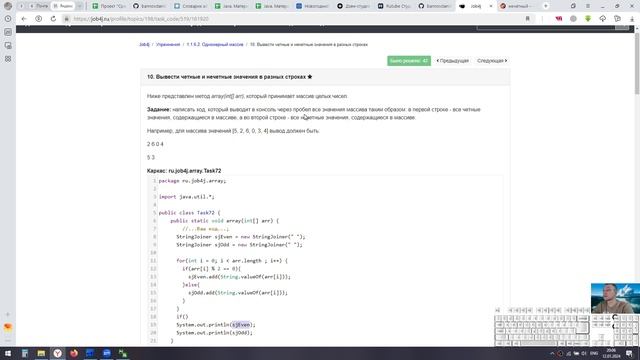Switch to the нечетный search tab
This screenshot has height=360, width=640.
[x=517, y=6]
